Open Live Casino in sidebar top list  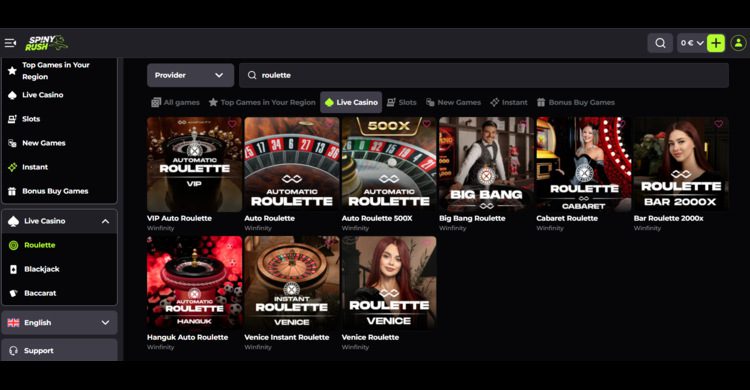(x=59, y=95)
